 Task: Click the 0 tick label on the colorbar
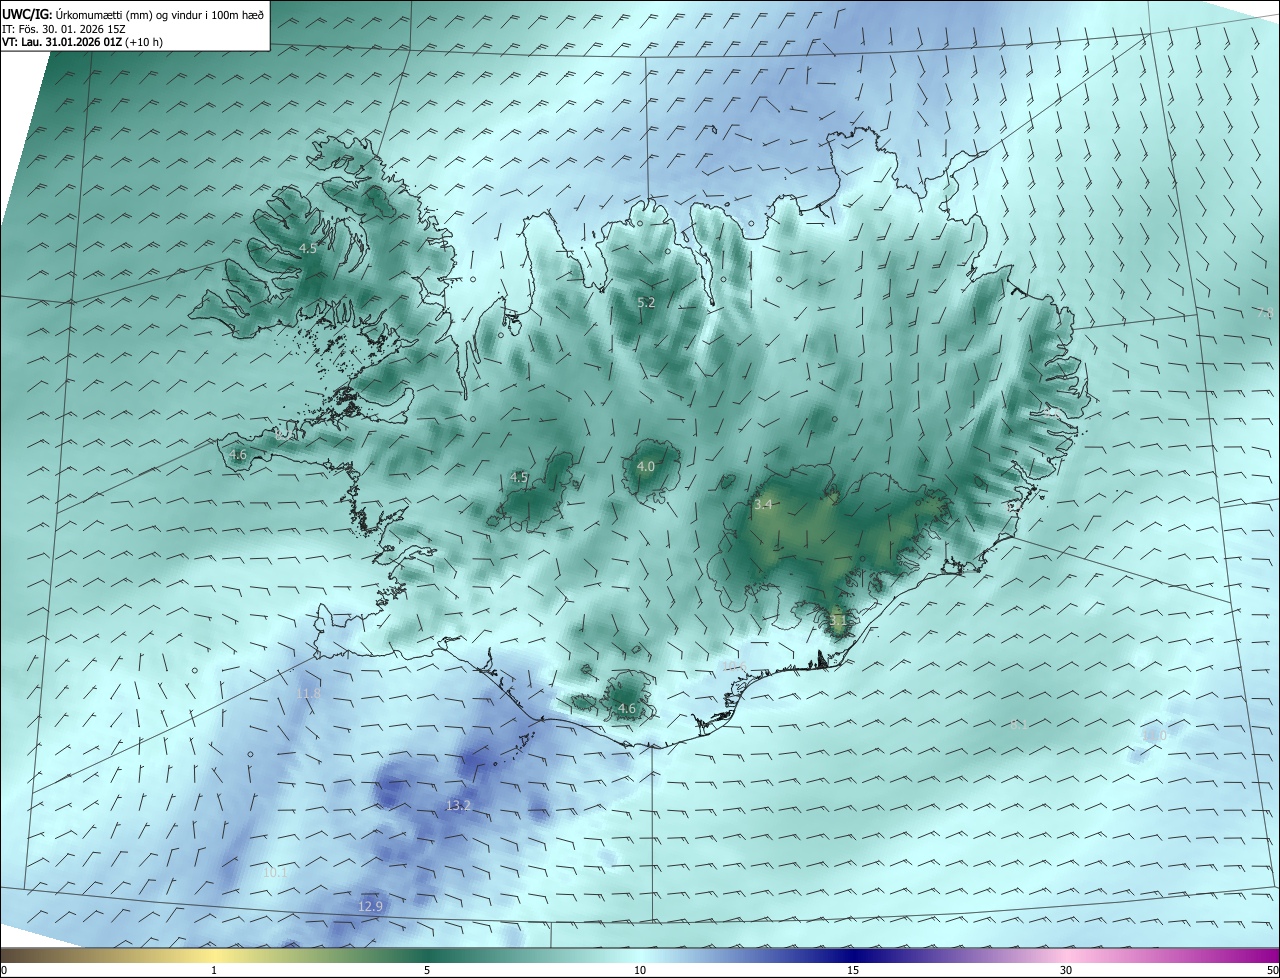[4, 970]
